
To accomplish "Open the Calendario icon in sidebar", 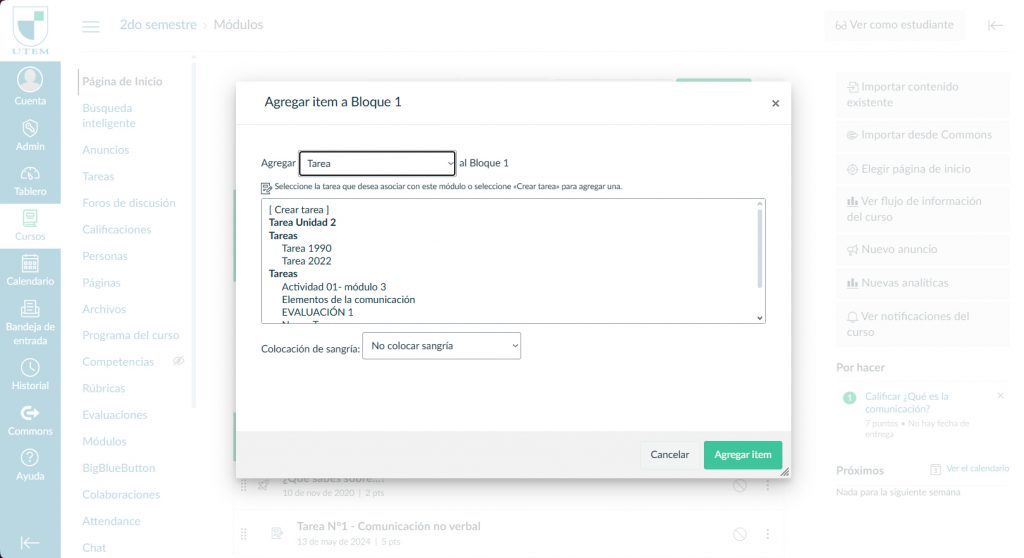I will point(30,263).
